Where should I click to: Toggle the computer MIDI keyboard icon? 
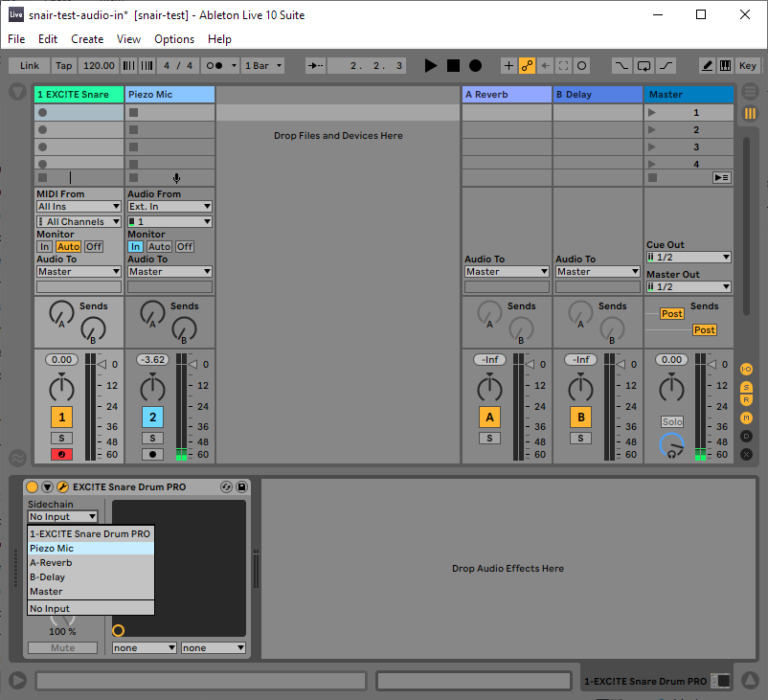tap(724, 66)
